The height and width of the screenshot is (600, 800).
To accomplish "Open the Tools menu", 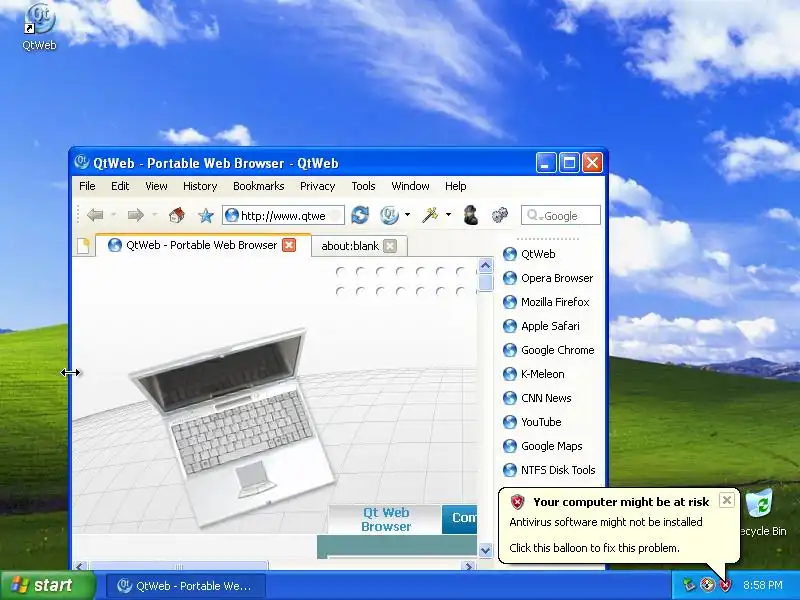I will (363, 186).
